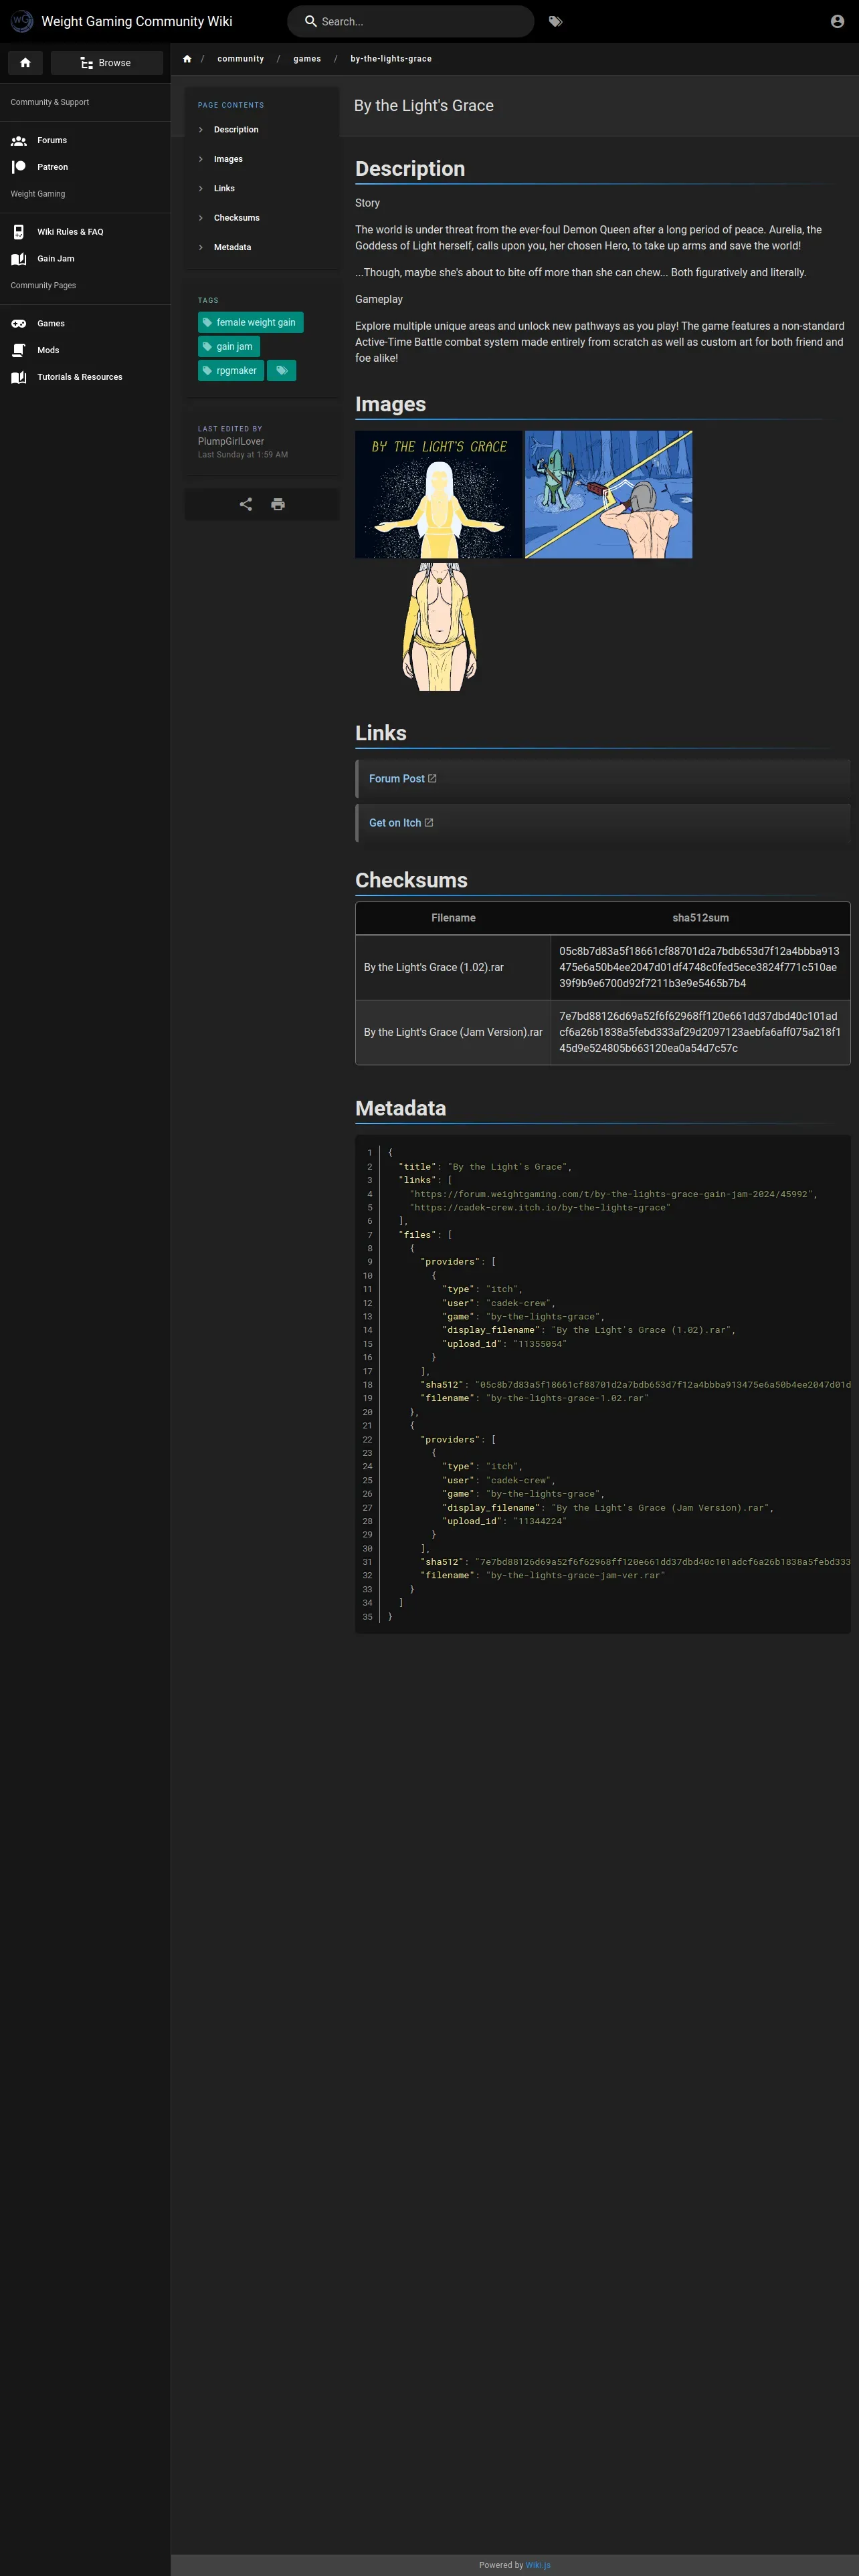
Task: Open the Forum Post link
Action: tap(397, 779)
